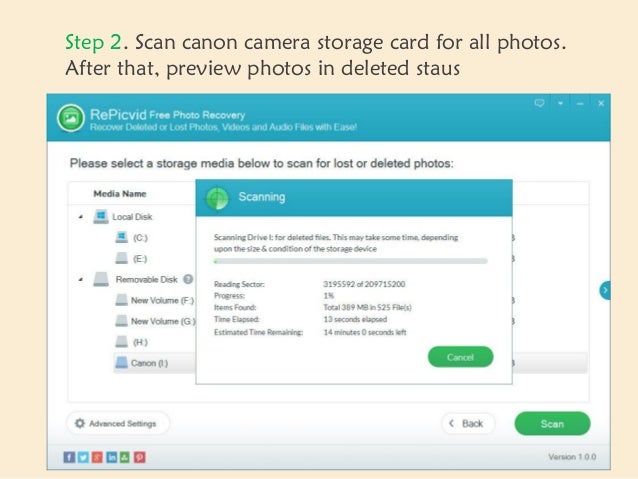Click the Scanning dialog radar icon

coord(217,198)
